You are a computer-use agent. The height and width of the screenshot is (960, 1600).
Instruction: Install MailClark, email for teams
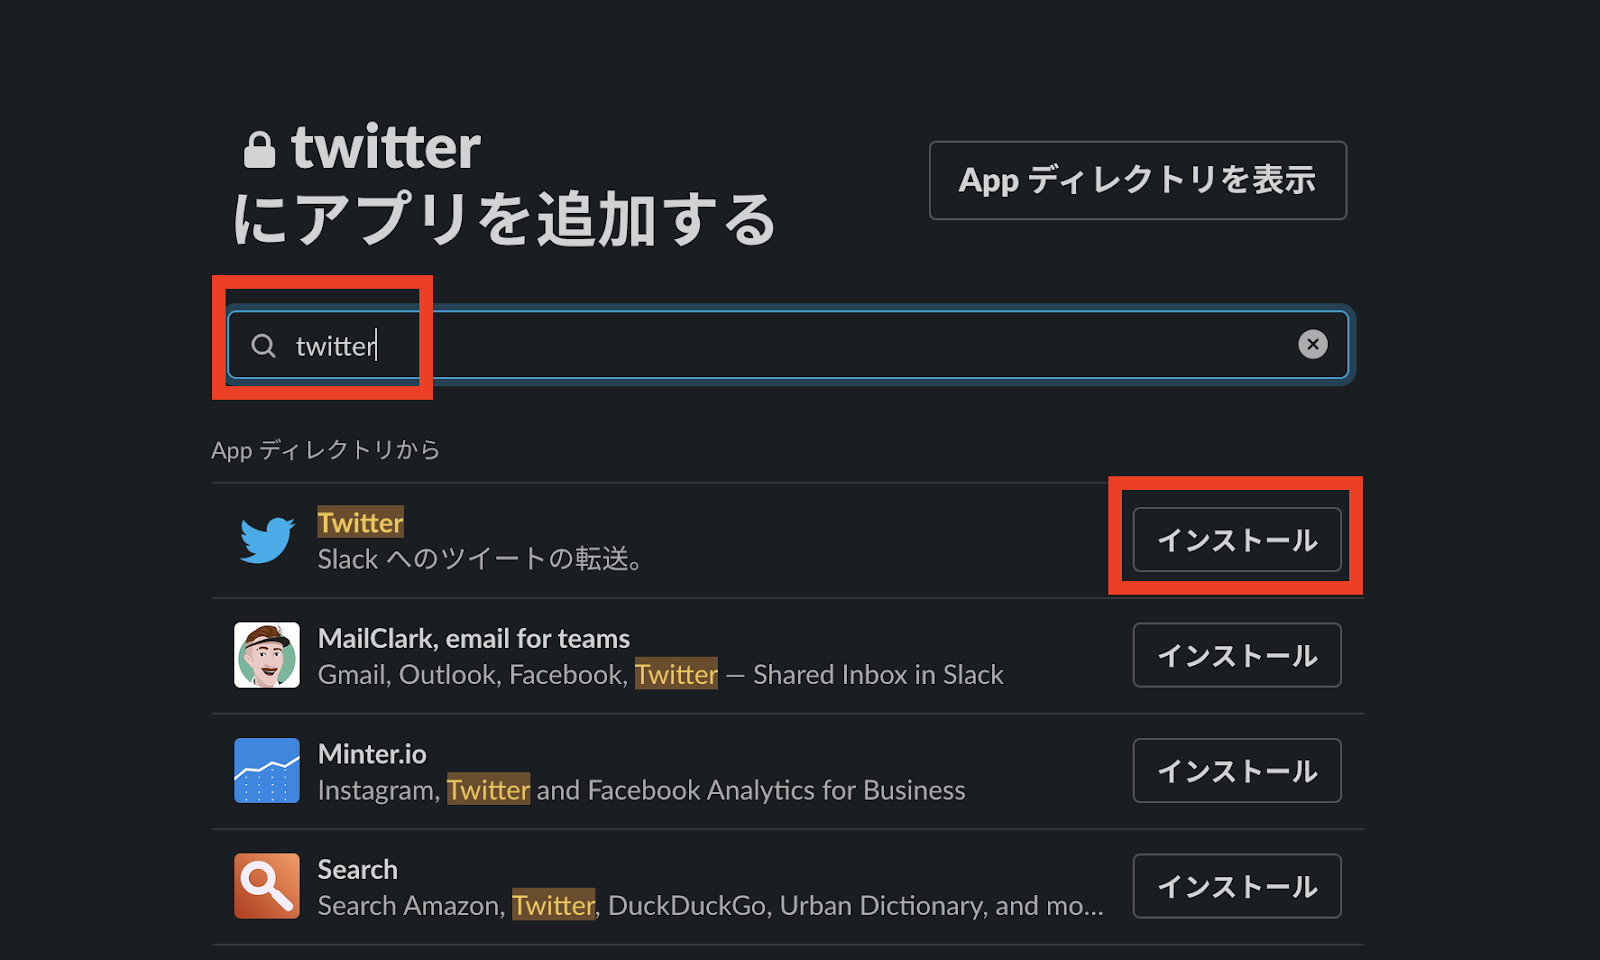1237,655
